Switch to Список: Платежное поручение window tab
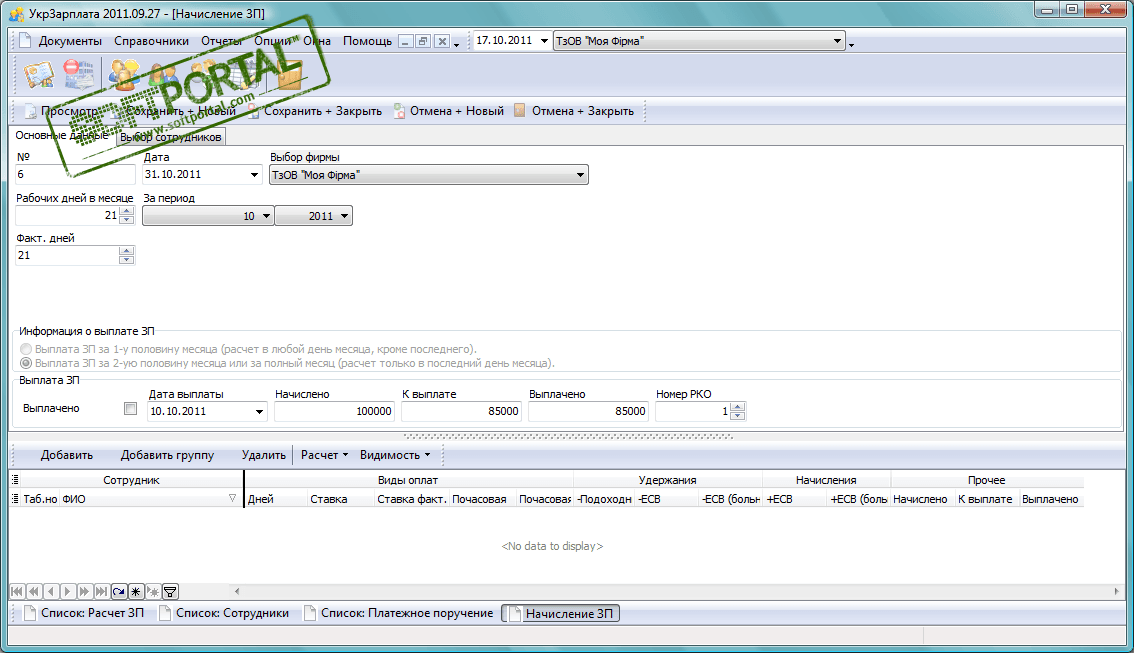The image size is (1134, 653). click(x=398, y=613)
